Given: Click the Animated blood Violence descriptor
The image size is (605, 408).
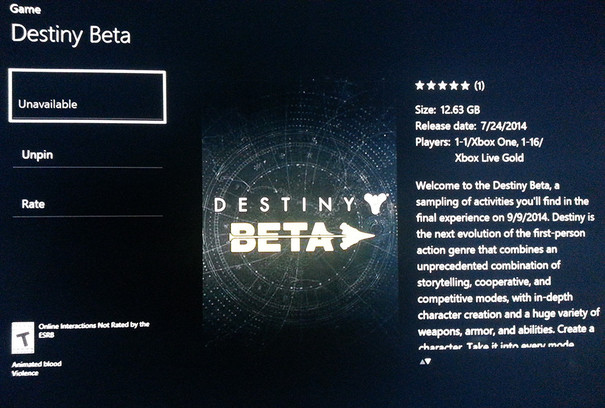Looking at the screenshot, I should [x=36, y=368].
